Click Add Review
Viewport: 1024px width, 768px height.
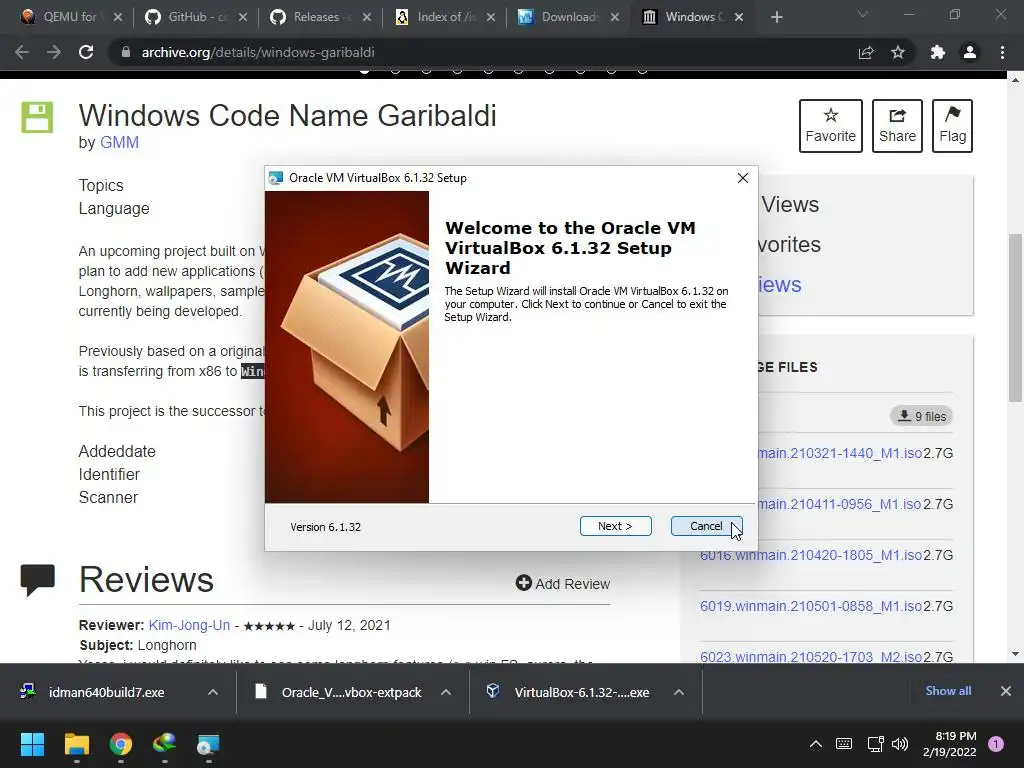(x=563, y=583)
